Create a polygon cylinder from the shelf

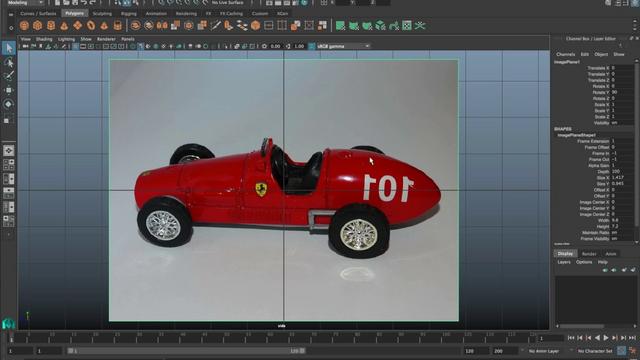point(51,26)
